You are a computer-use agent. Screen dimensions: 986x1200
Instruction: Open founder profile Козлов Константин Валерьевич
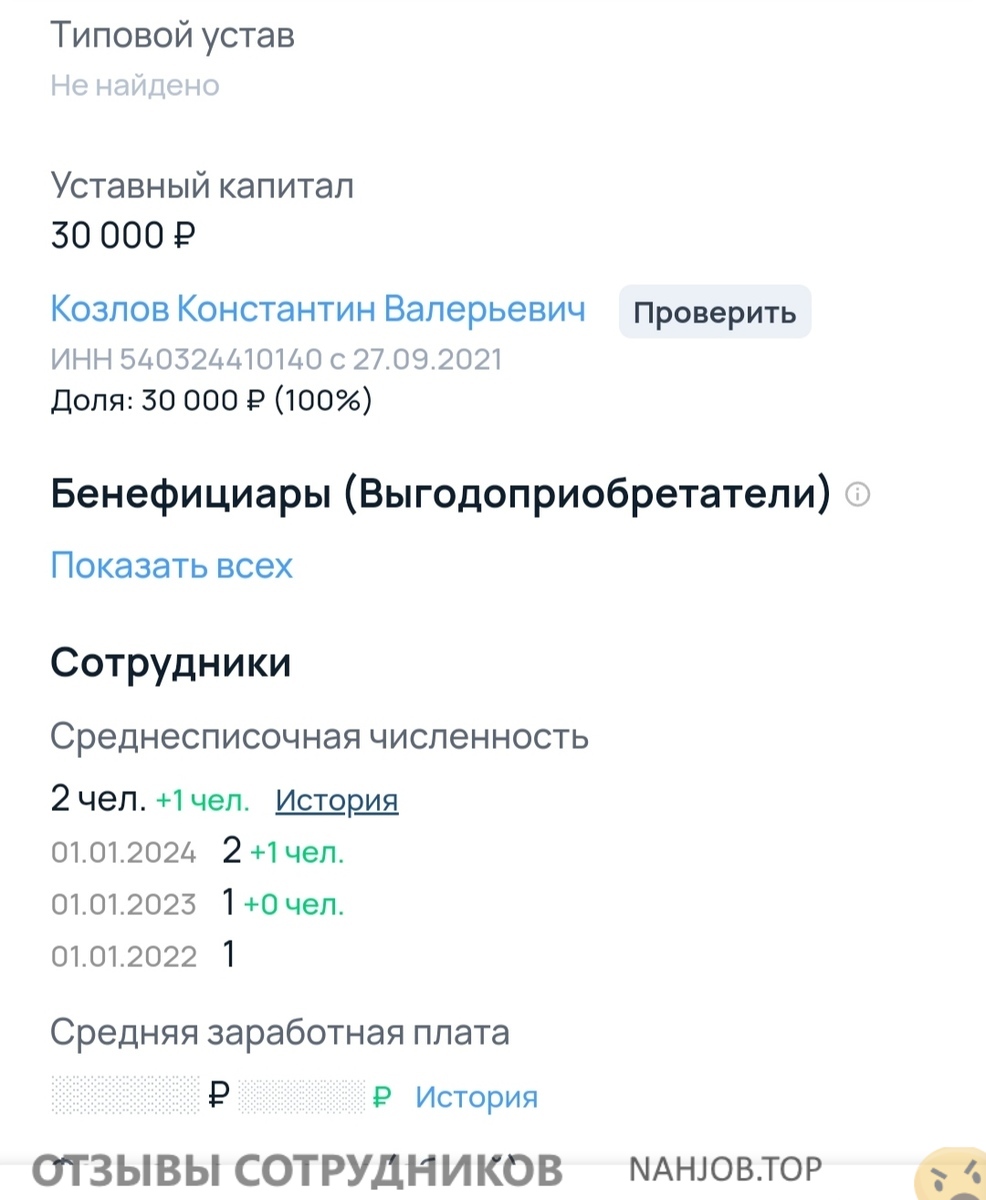click(x=318, y=309)
